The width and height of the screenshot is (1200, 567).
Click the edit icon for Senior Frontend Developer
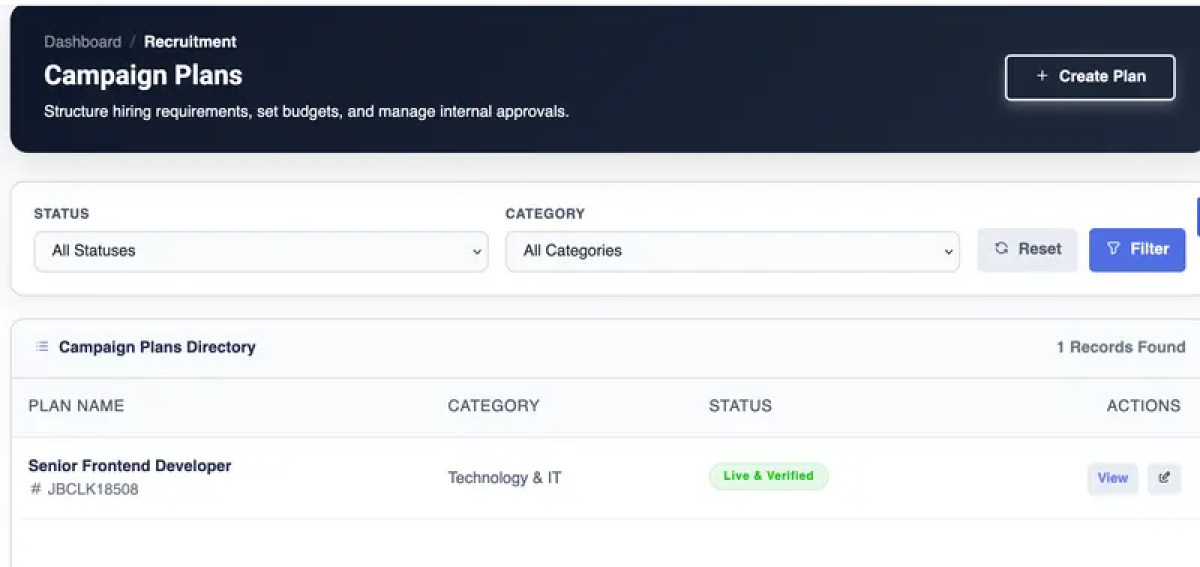pos(1164,478)
